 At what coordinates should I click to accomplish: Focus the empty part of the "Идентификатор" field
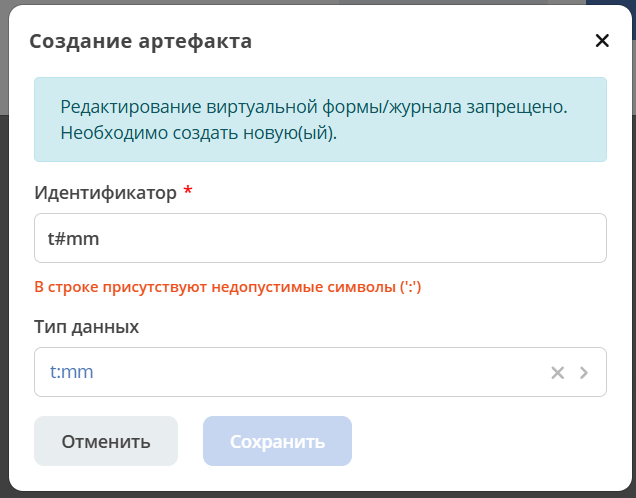click(x=350, y=239)
